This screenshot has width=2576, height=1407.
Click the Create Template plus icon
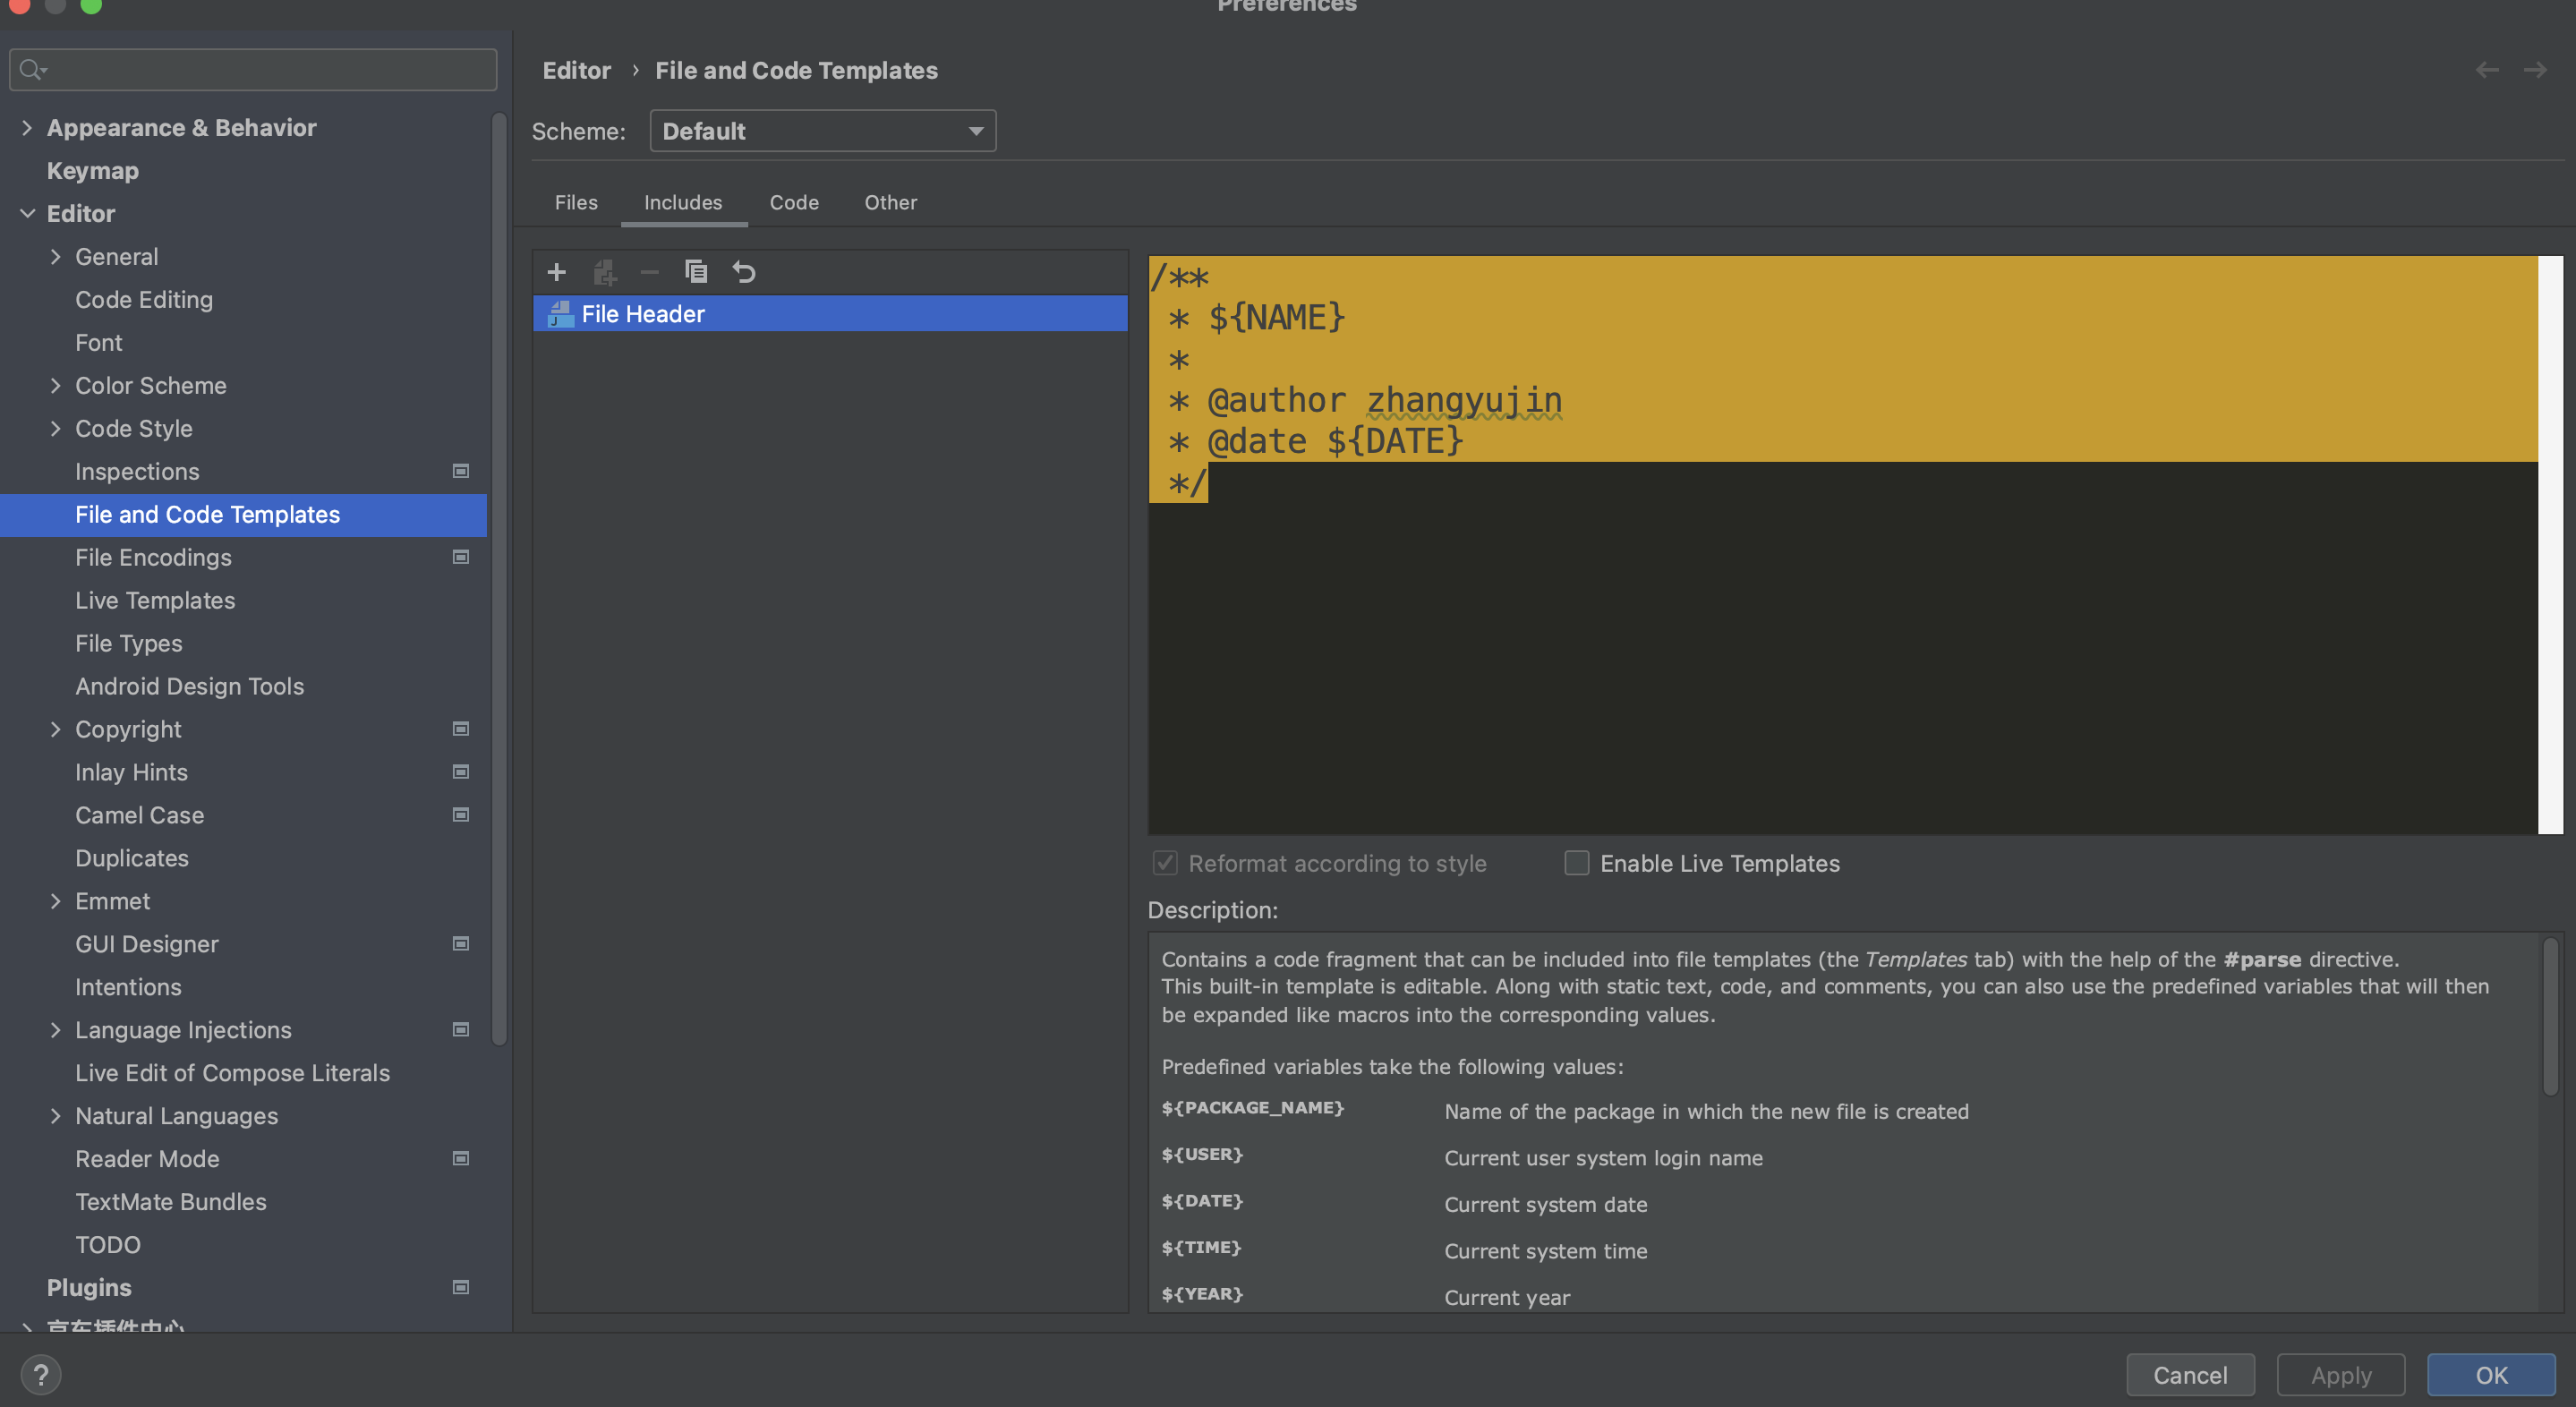click(x=557, y=272)
